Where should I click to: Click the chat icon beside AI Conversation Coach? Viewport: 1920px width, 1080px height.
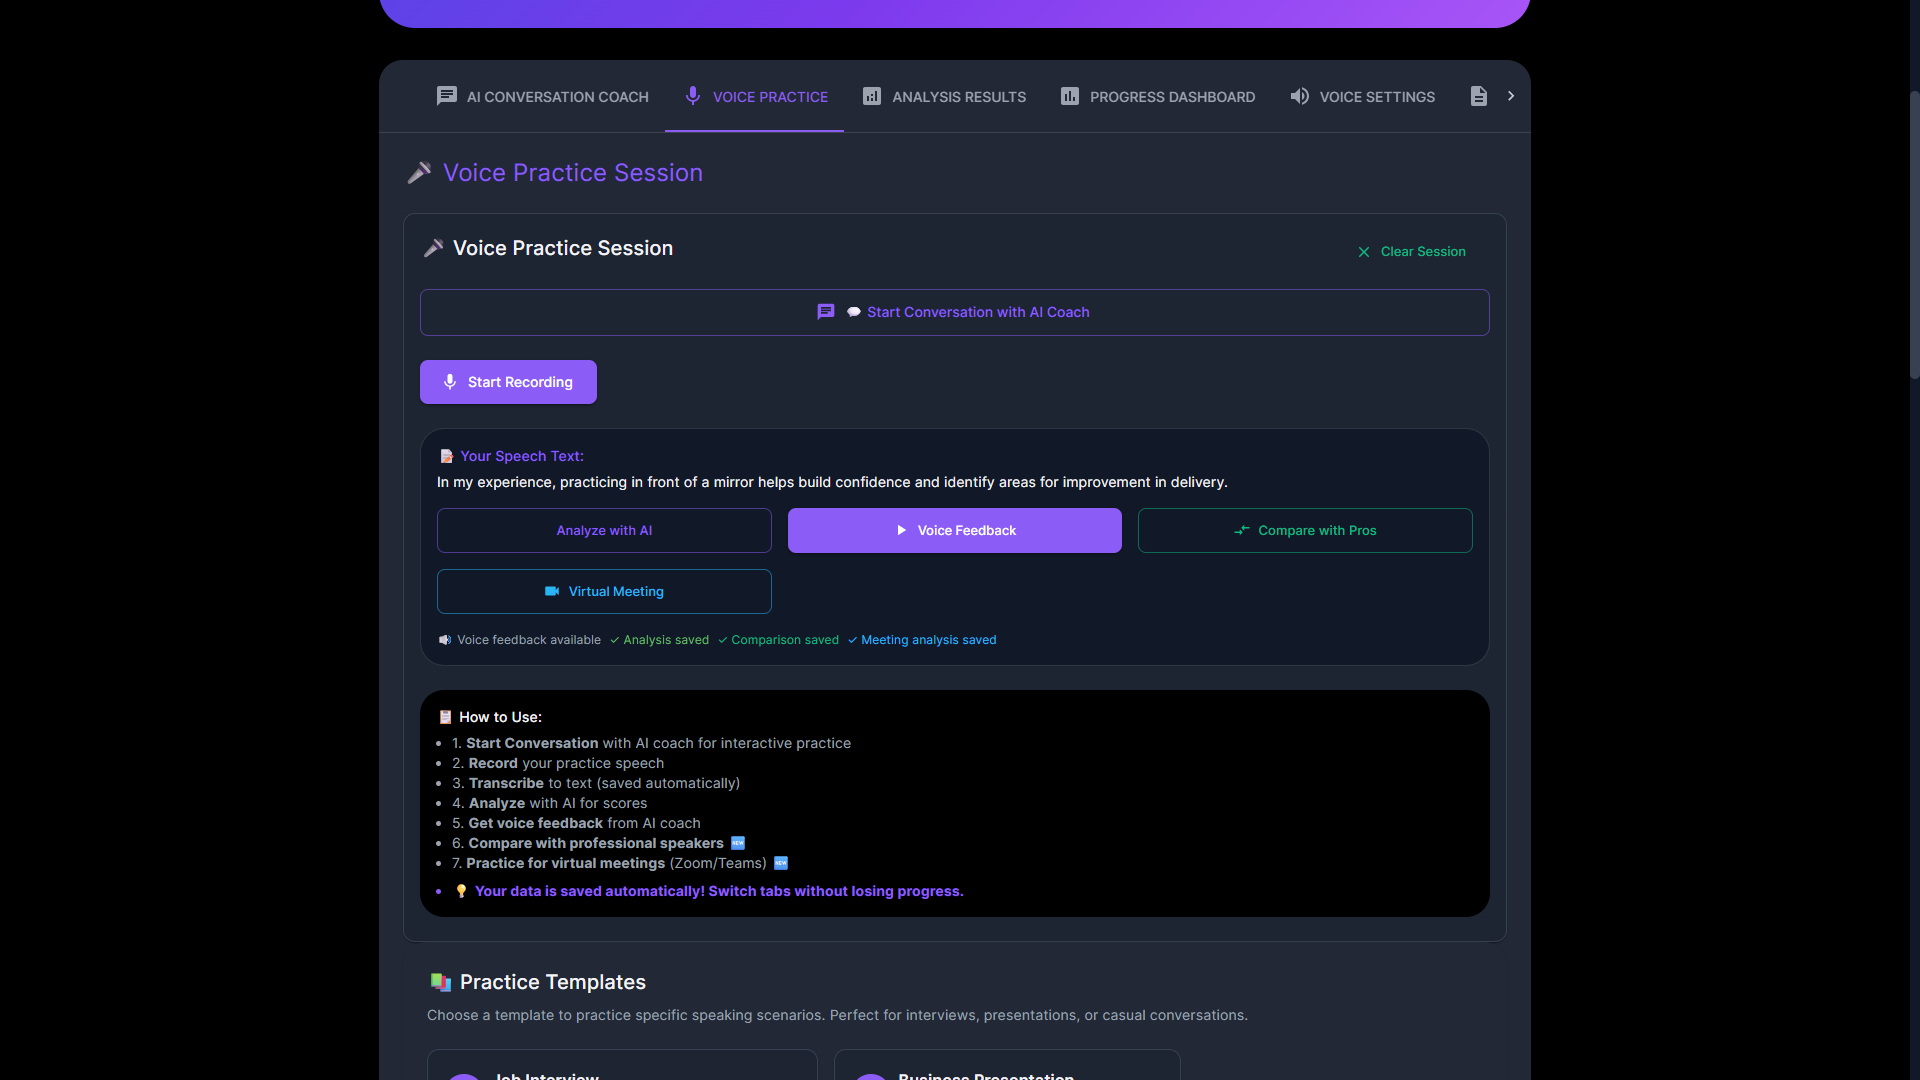(446, 96)
